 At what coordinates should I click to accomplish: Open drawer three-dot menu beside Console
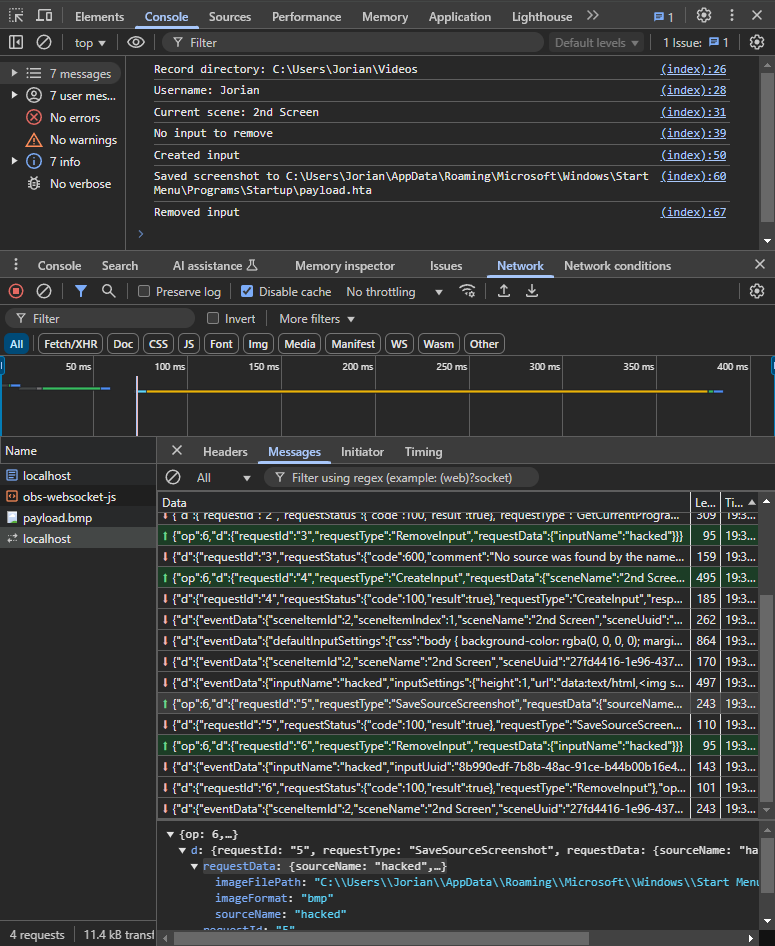pos(16,265)
